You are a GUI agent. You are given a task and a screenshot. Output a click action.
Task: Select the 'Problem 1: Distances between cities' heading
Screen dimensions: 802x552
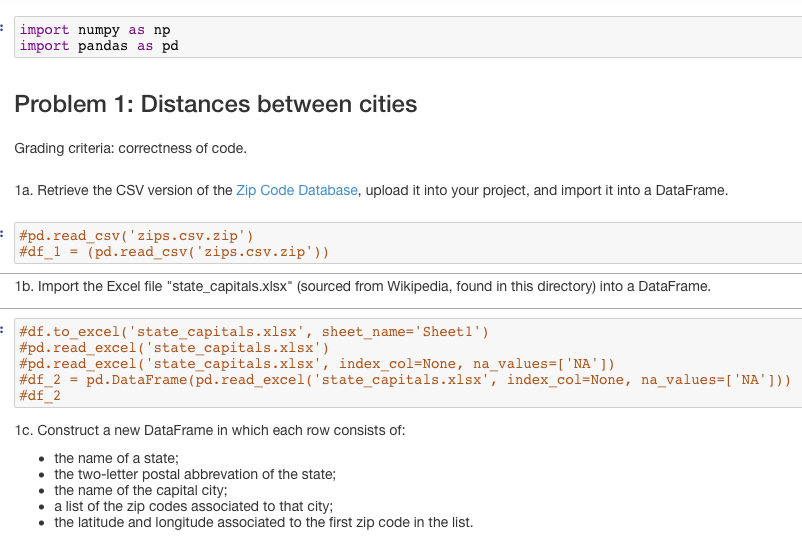click(x=216, y=104)
